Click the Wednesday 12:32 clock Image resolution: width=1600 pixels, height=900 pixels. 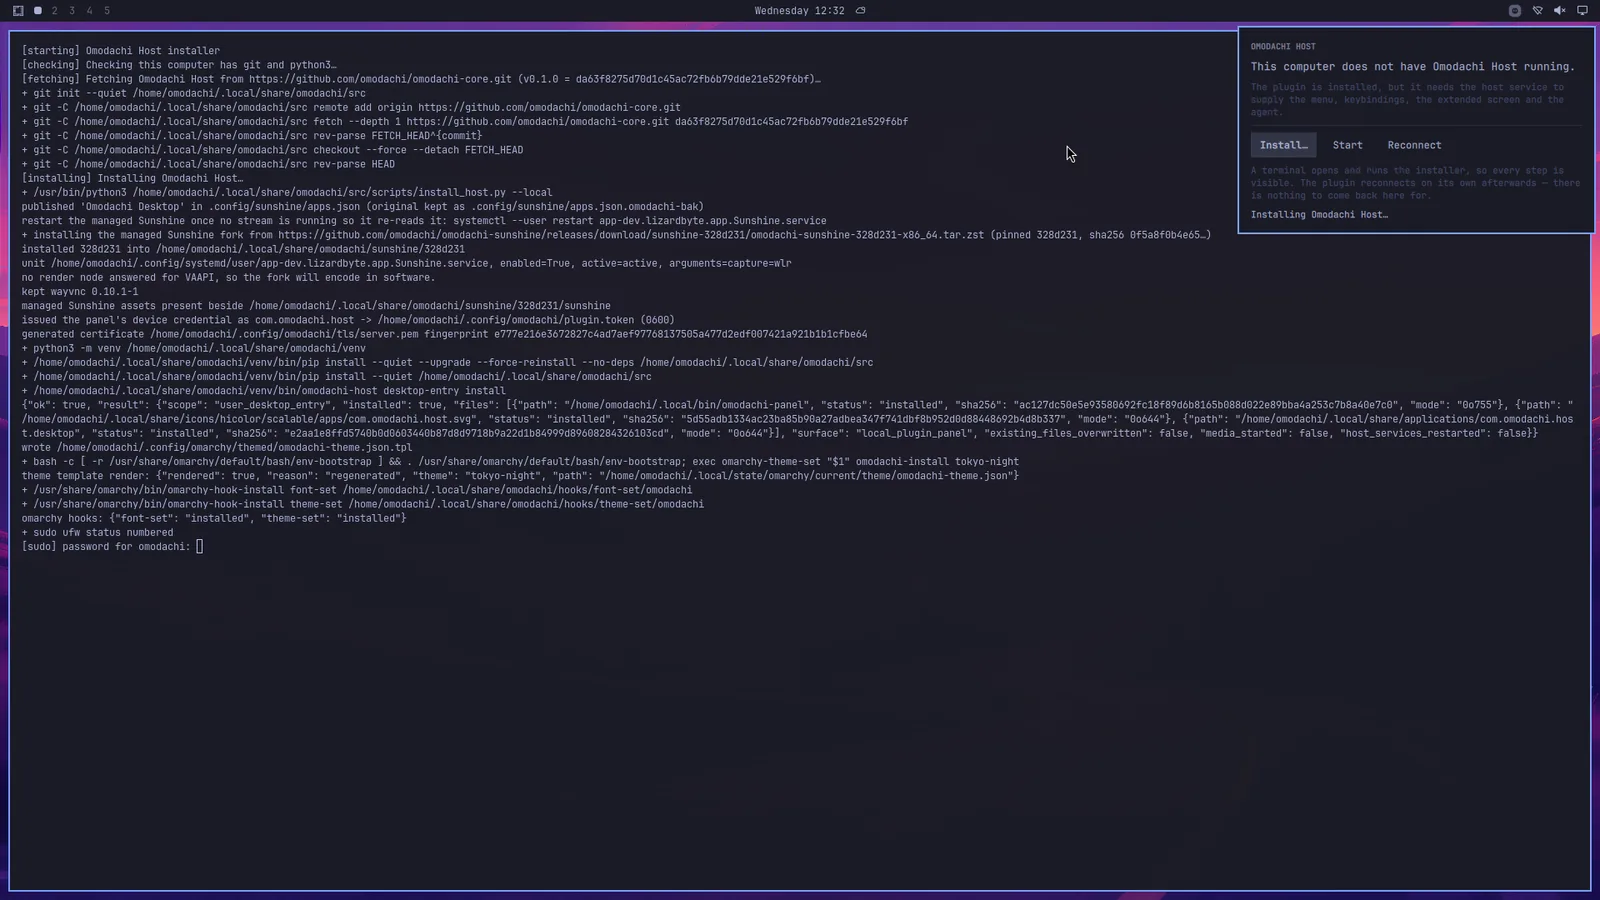click(x=799, y=11)
